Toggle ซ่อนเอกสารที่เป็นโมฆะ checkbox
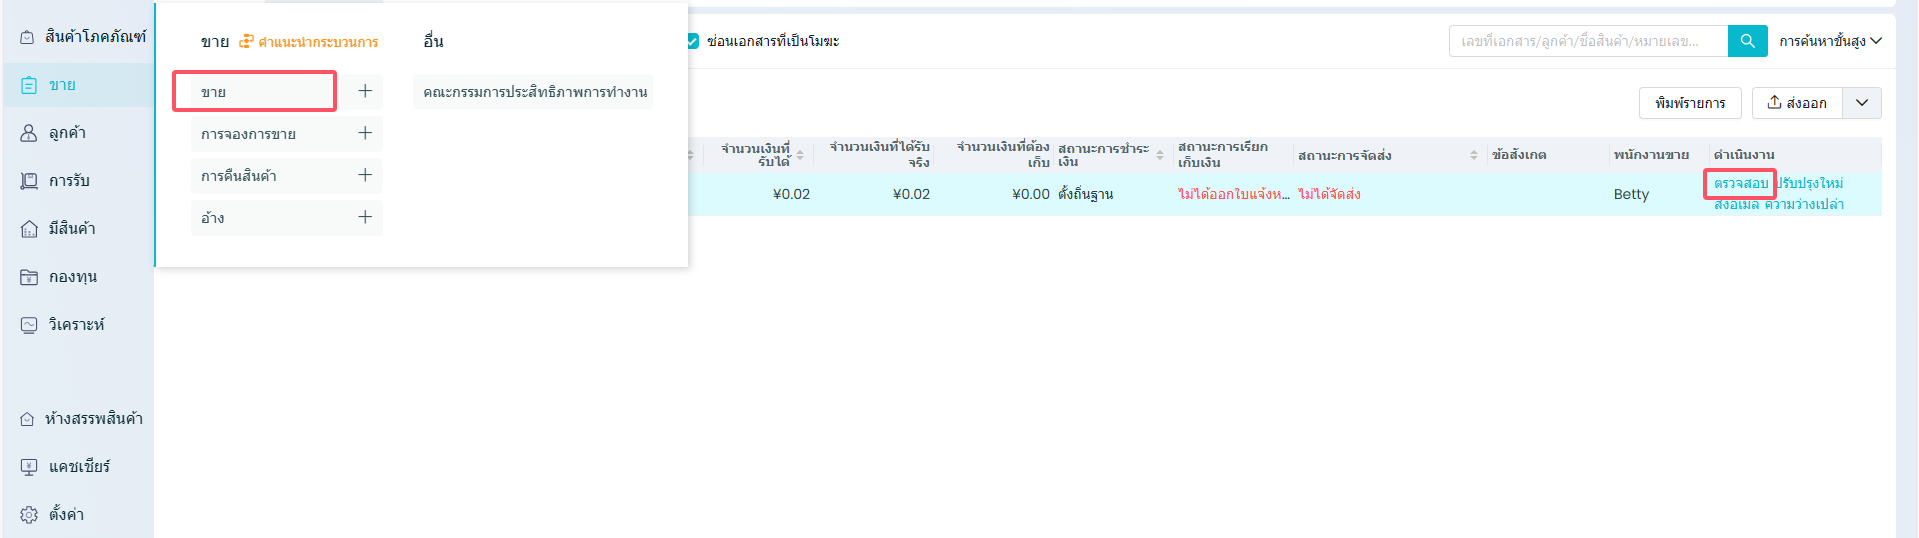Viewport: 1919px width, 538px height. pos(692,41)
